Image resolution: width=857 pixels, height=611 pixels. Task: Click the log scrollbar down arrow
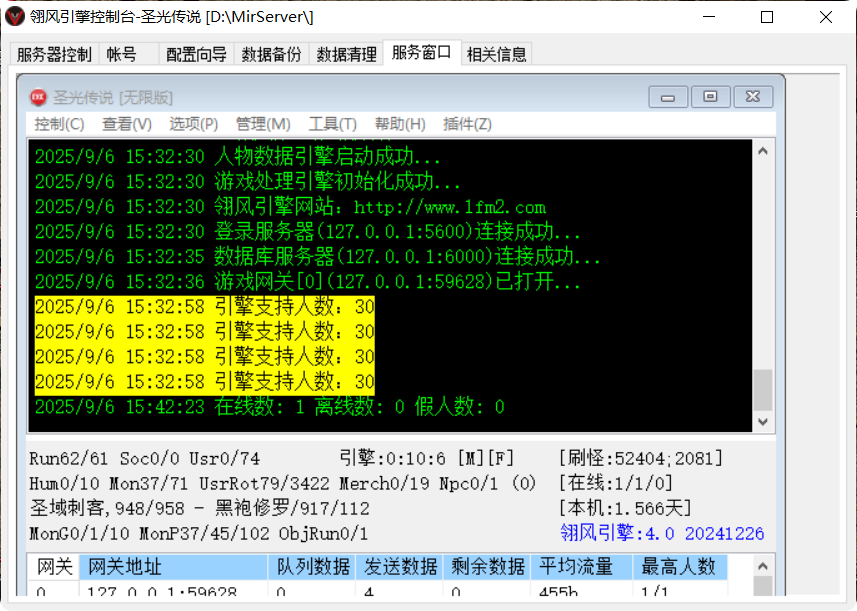[761, 423]
